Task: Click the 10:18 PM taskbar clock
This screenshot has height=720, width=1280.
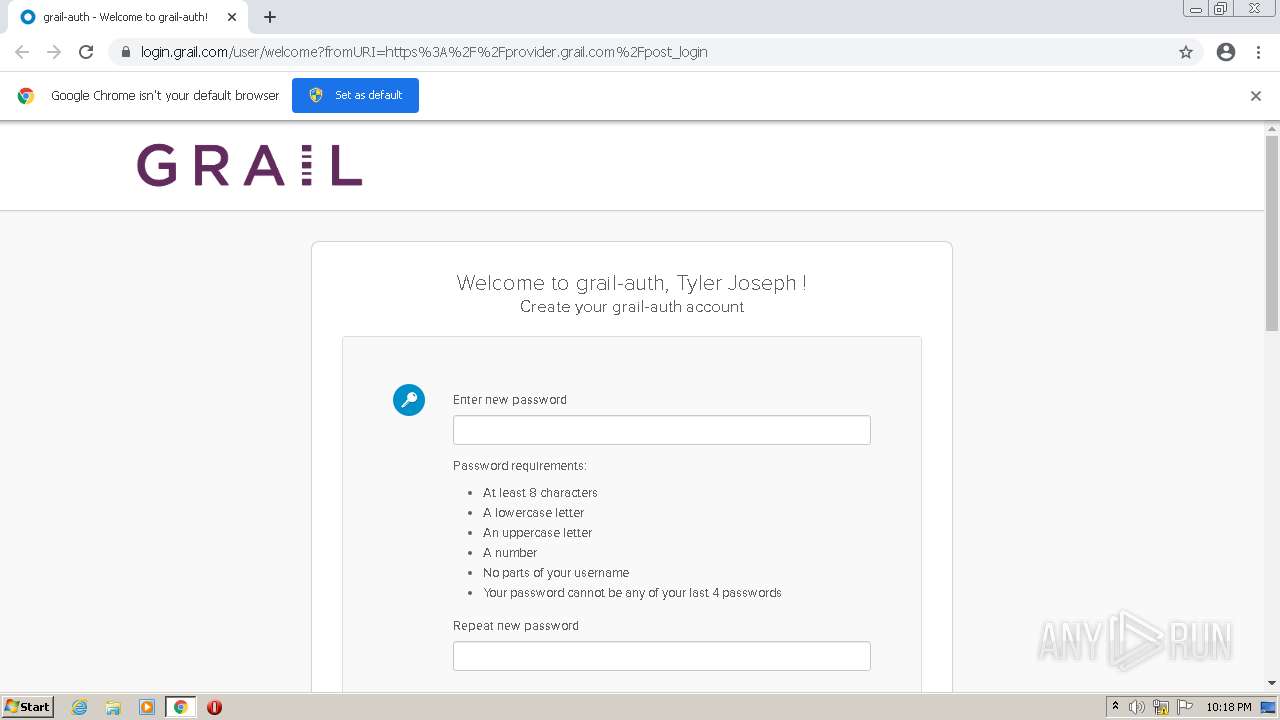Action: (x=1229, y=707)
